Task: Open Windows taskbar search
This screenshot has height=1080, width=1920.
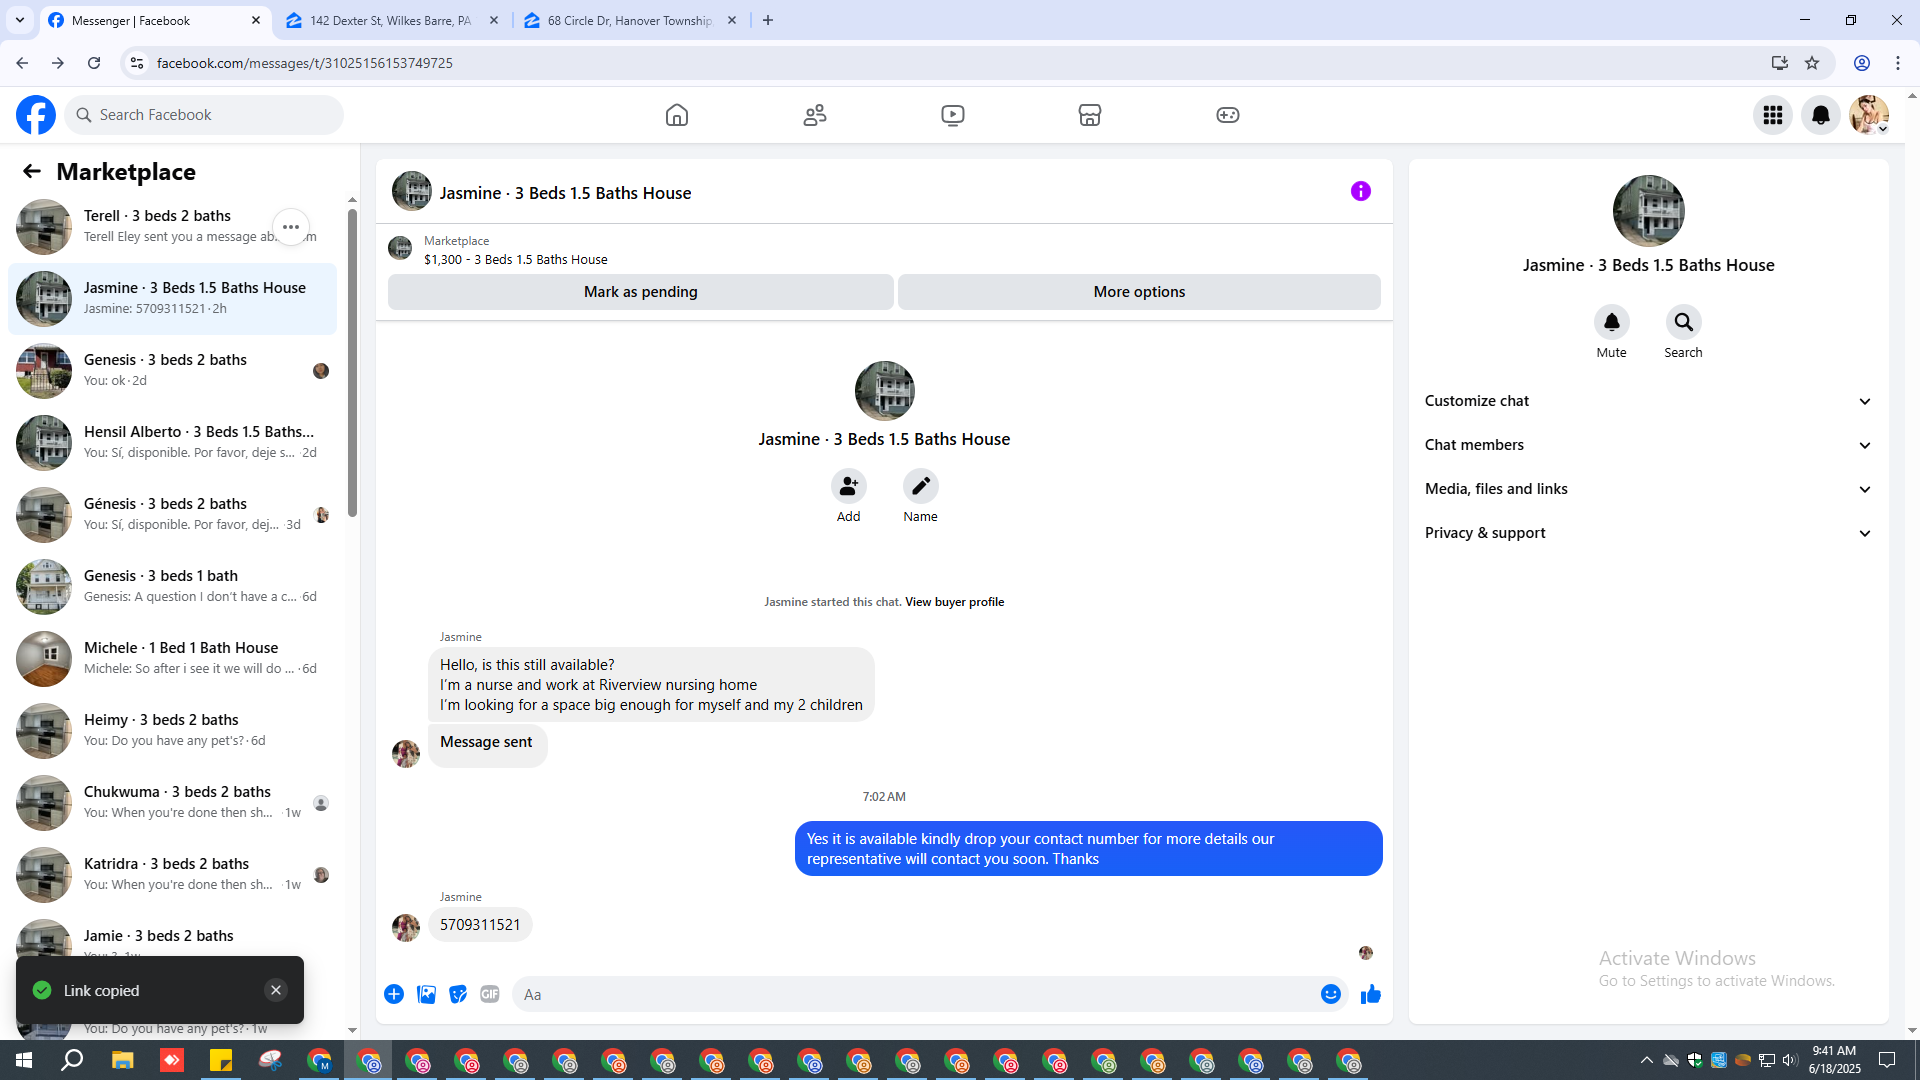Action: [x=72, y=1060]
